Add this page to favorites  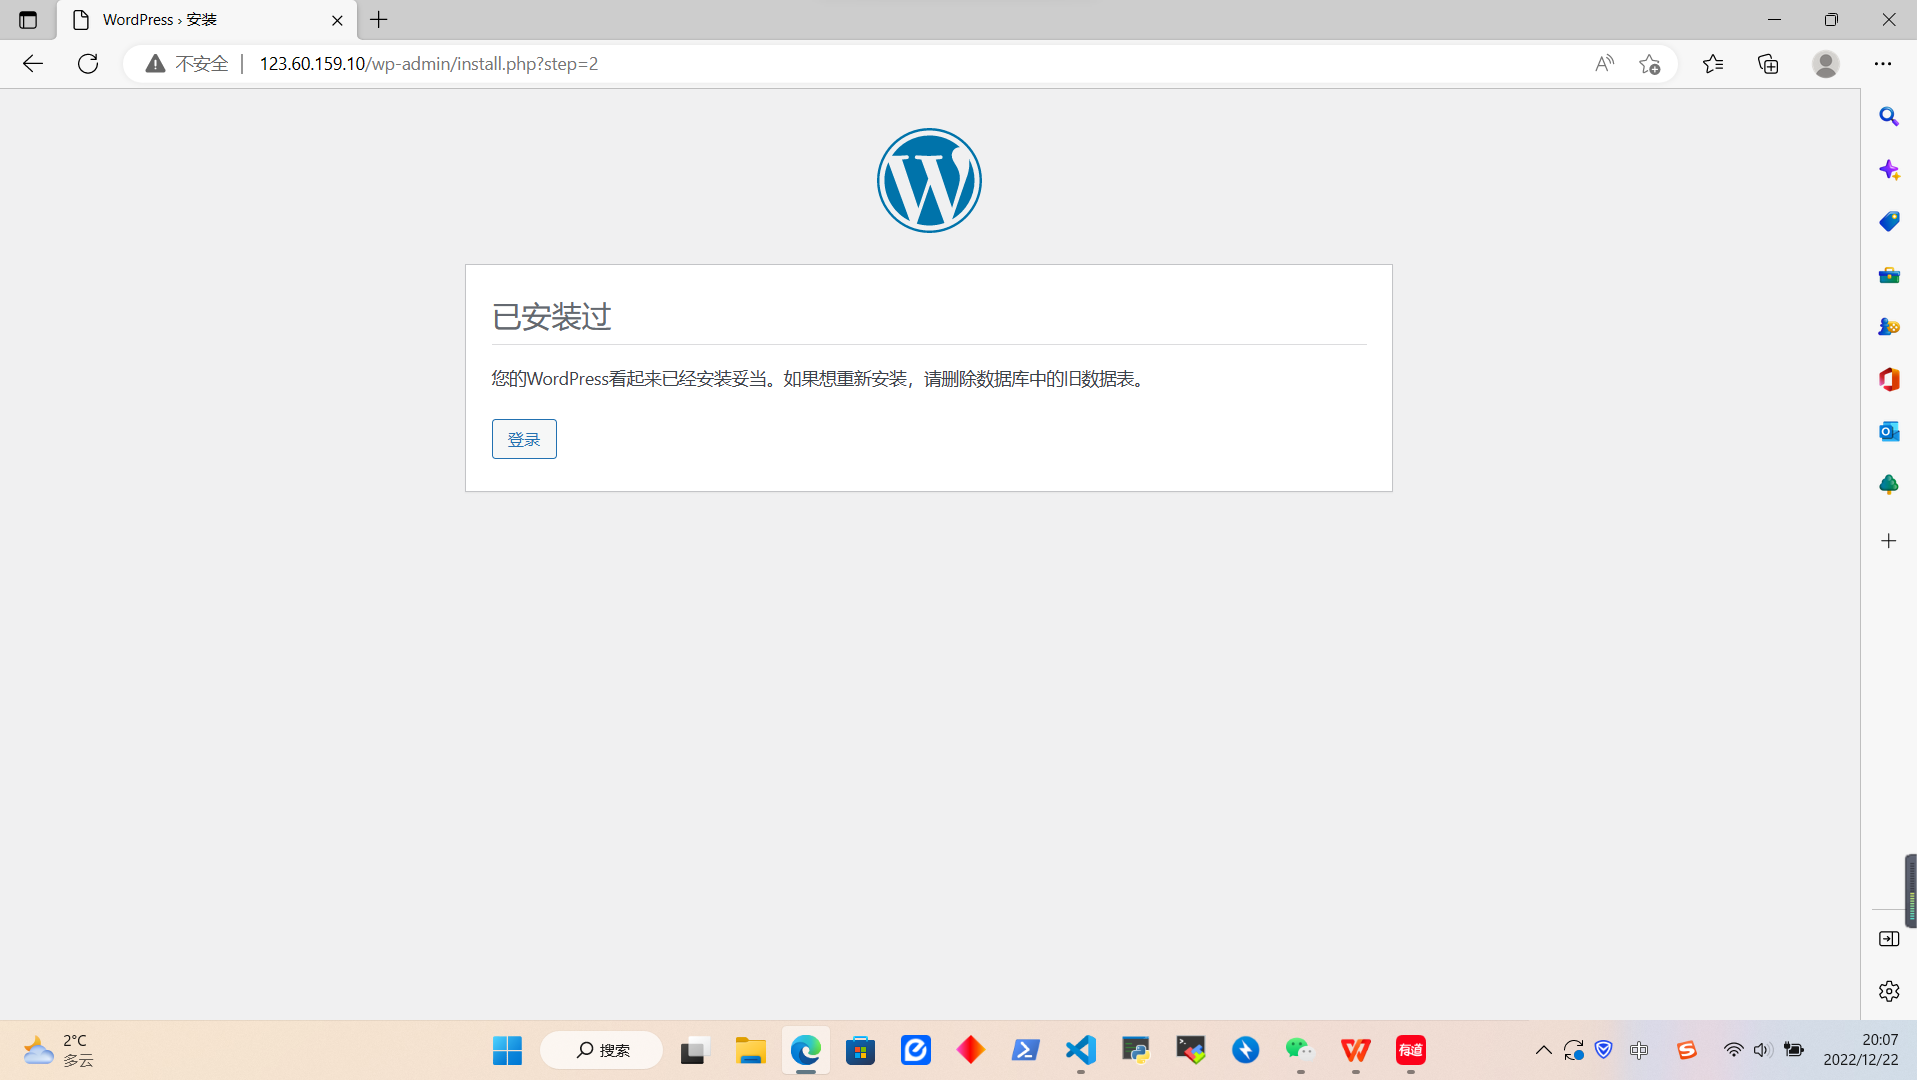1650,64
